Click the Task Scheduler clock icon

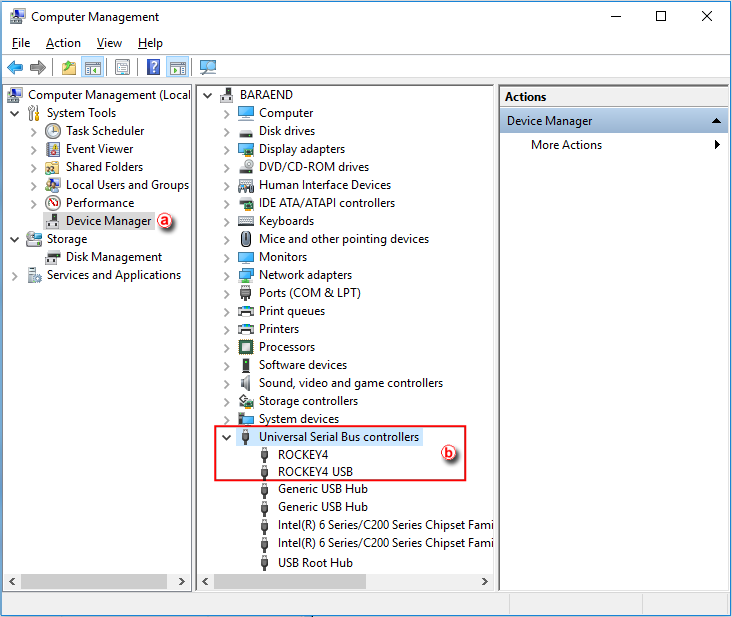coord(53,131)
